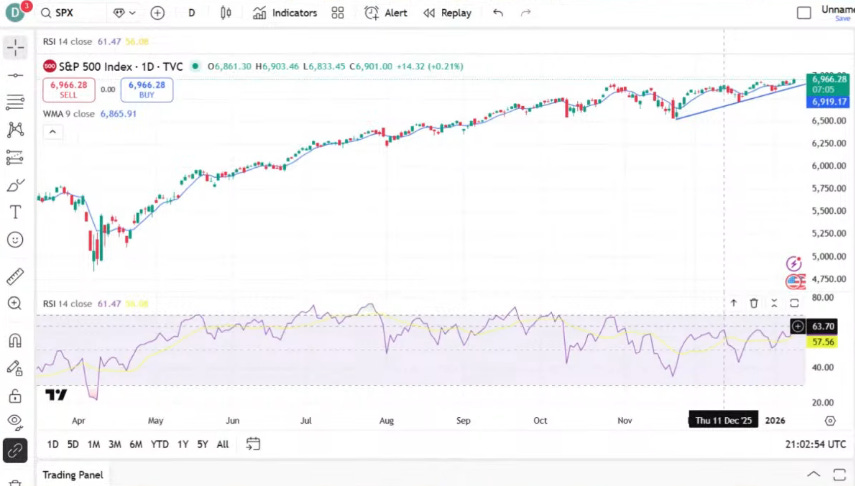Select the All range tab
Image resolution: width=855 pixels, height=486 pixels.
[222, 445]
